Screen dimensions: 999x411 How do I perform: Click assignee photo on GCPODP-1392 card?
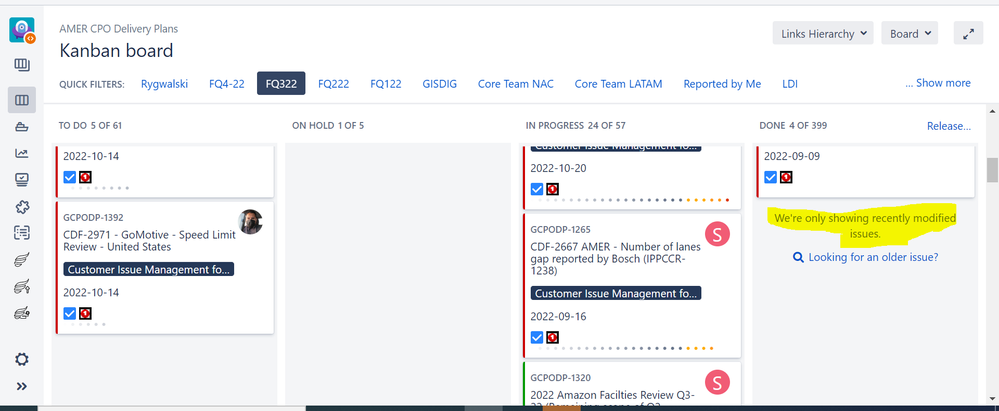[x=250, y=222]
